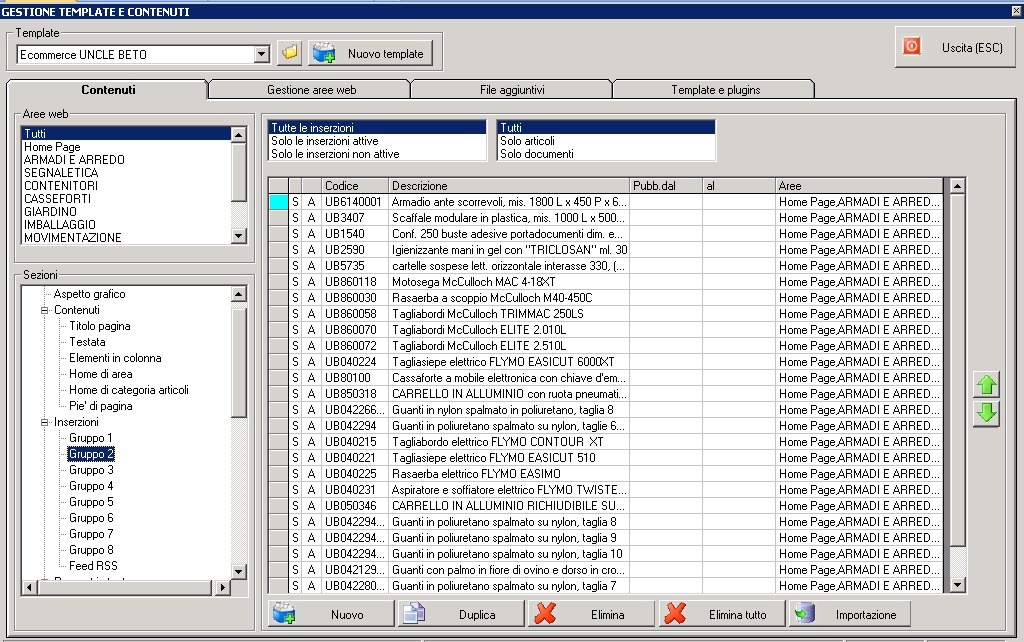This screenshot has width=1024, height=642.
Task: Sort table by Descrizione column header
Action: click(509, 186)
